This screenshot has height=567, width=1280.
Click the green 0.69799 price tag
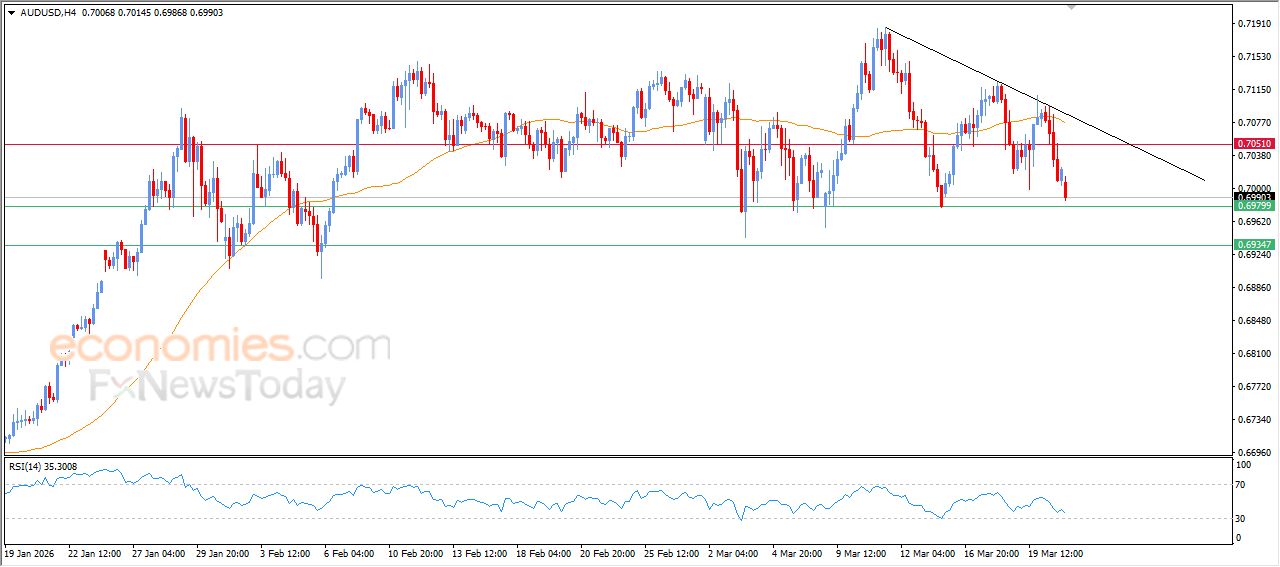coord(1254,206)
